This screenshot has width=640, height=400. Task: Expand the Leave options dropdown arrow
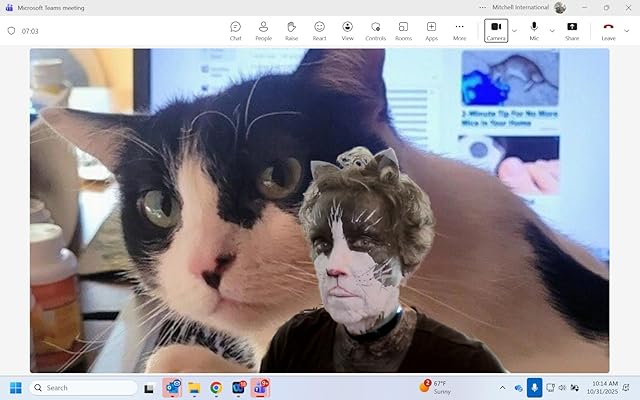pos(626,30)
